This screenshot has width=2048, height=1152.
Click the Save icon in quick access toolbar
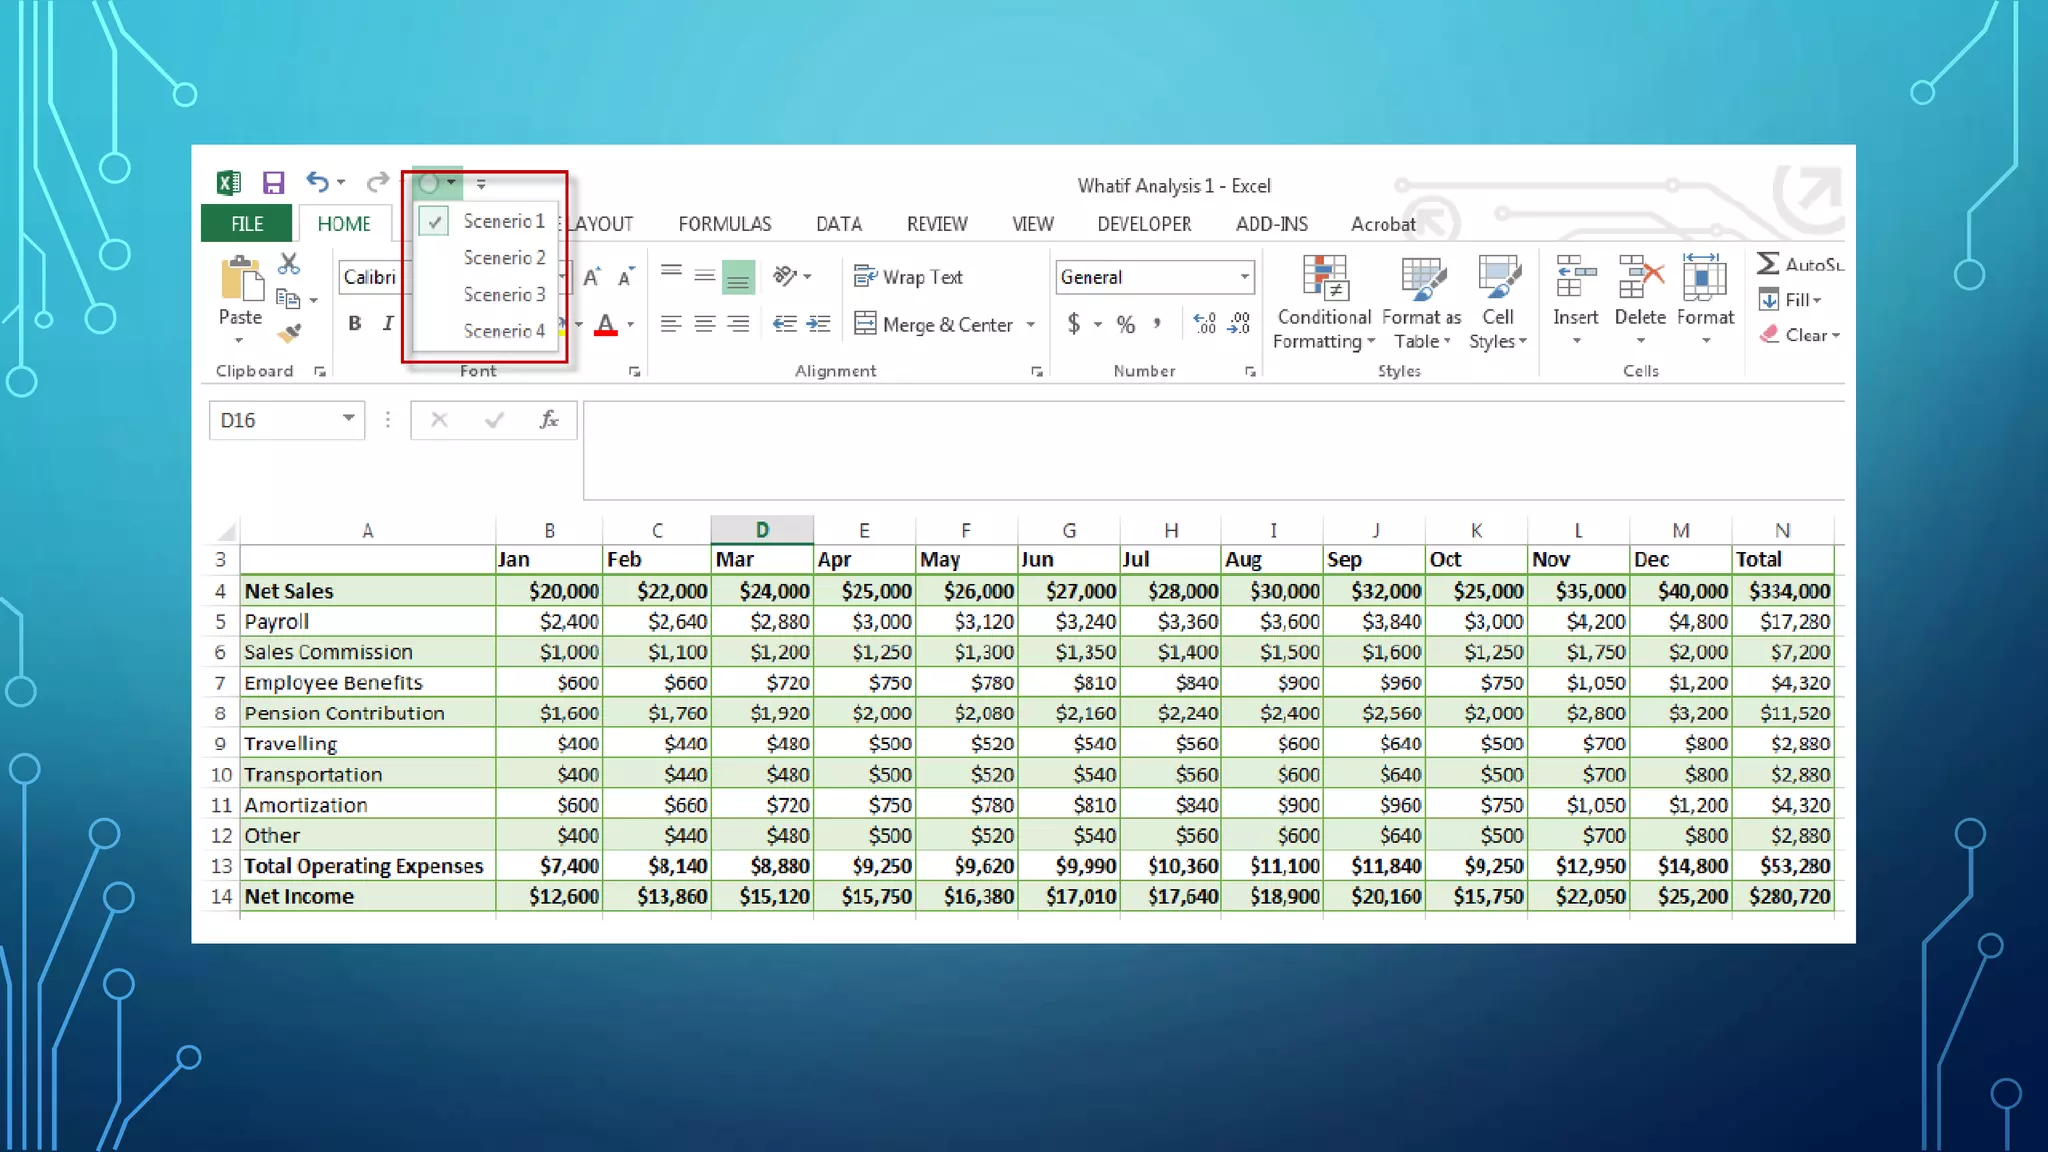273,182
